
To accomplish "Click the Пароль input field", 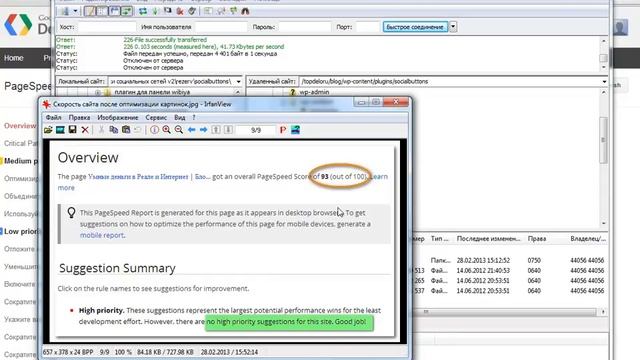I will 304,27.
